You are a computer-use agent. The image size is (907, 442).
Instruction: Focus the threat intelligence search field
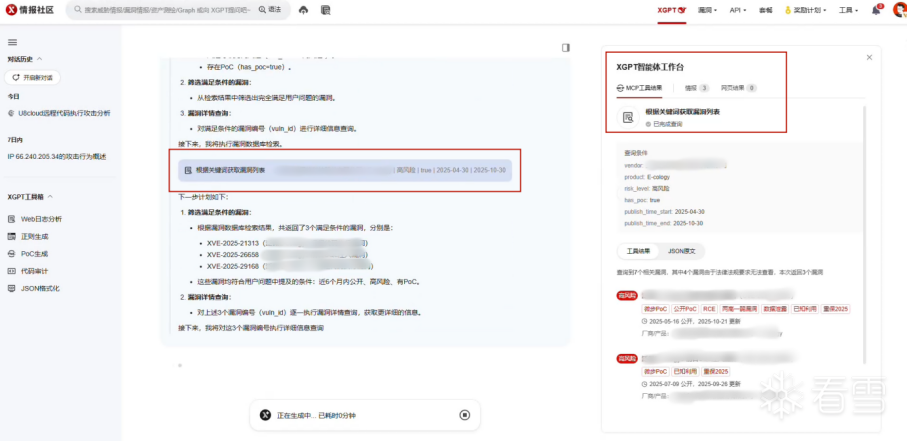(x=168, y=10)
